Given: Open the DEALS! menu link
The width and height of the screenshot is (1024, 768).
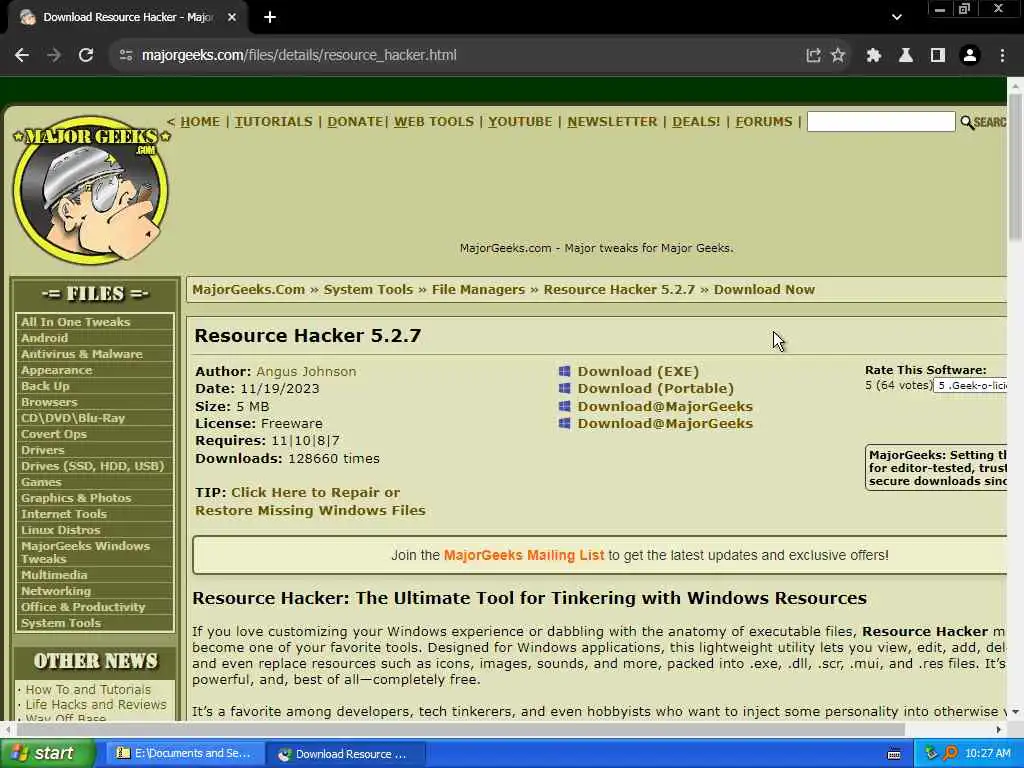Looking at the screenshot, I should [696, 121].
